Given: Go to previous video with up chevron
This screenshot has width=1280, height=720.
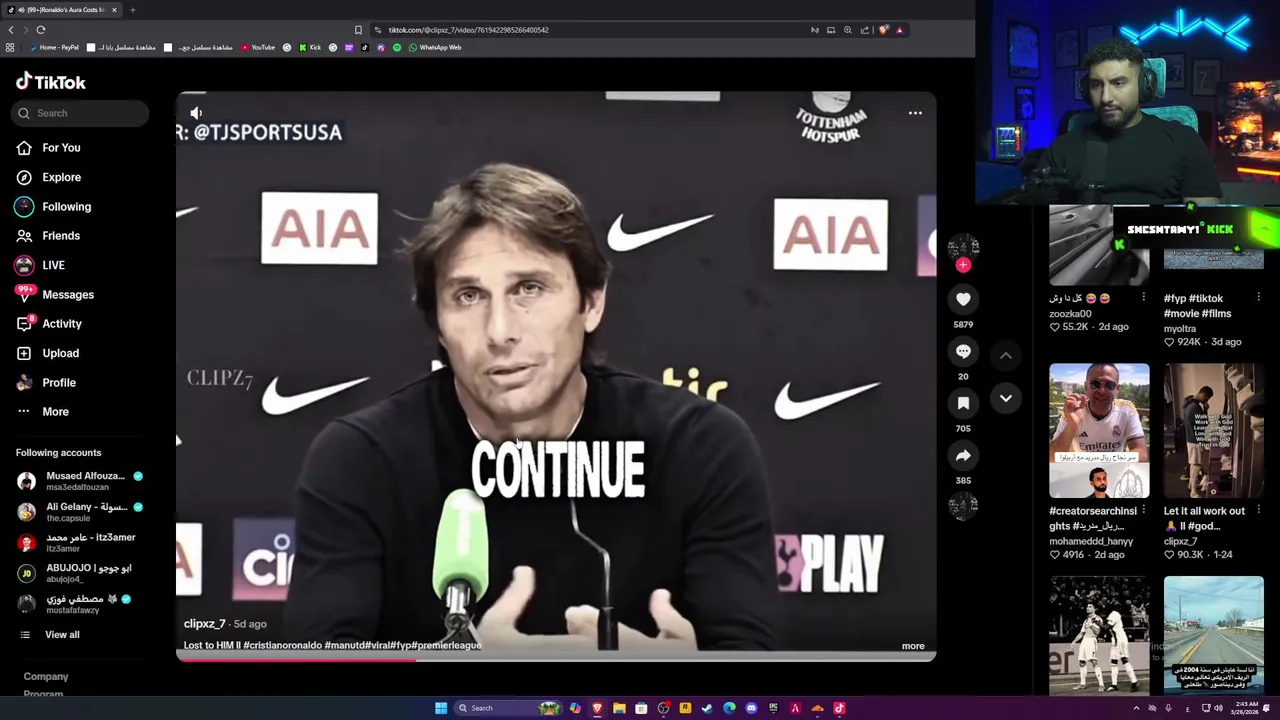Looking at the screenshot, I should (1006, 355).
